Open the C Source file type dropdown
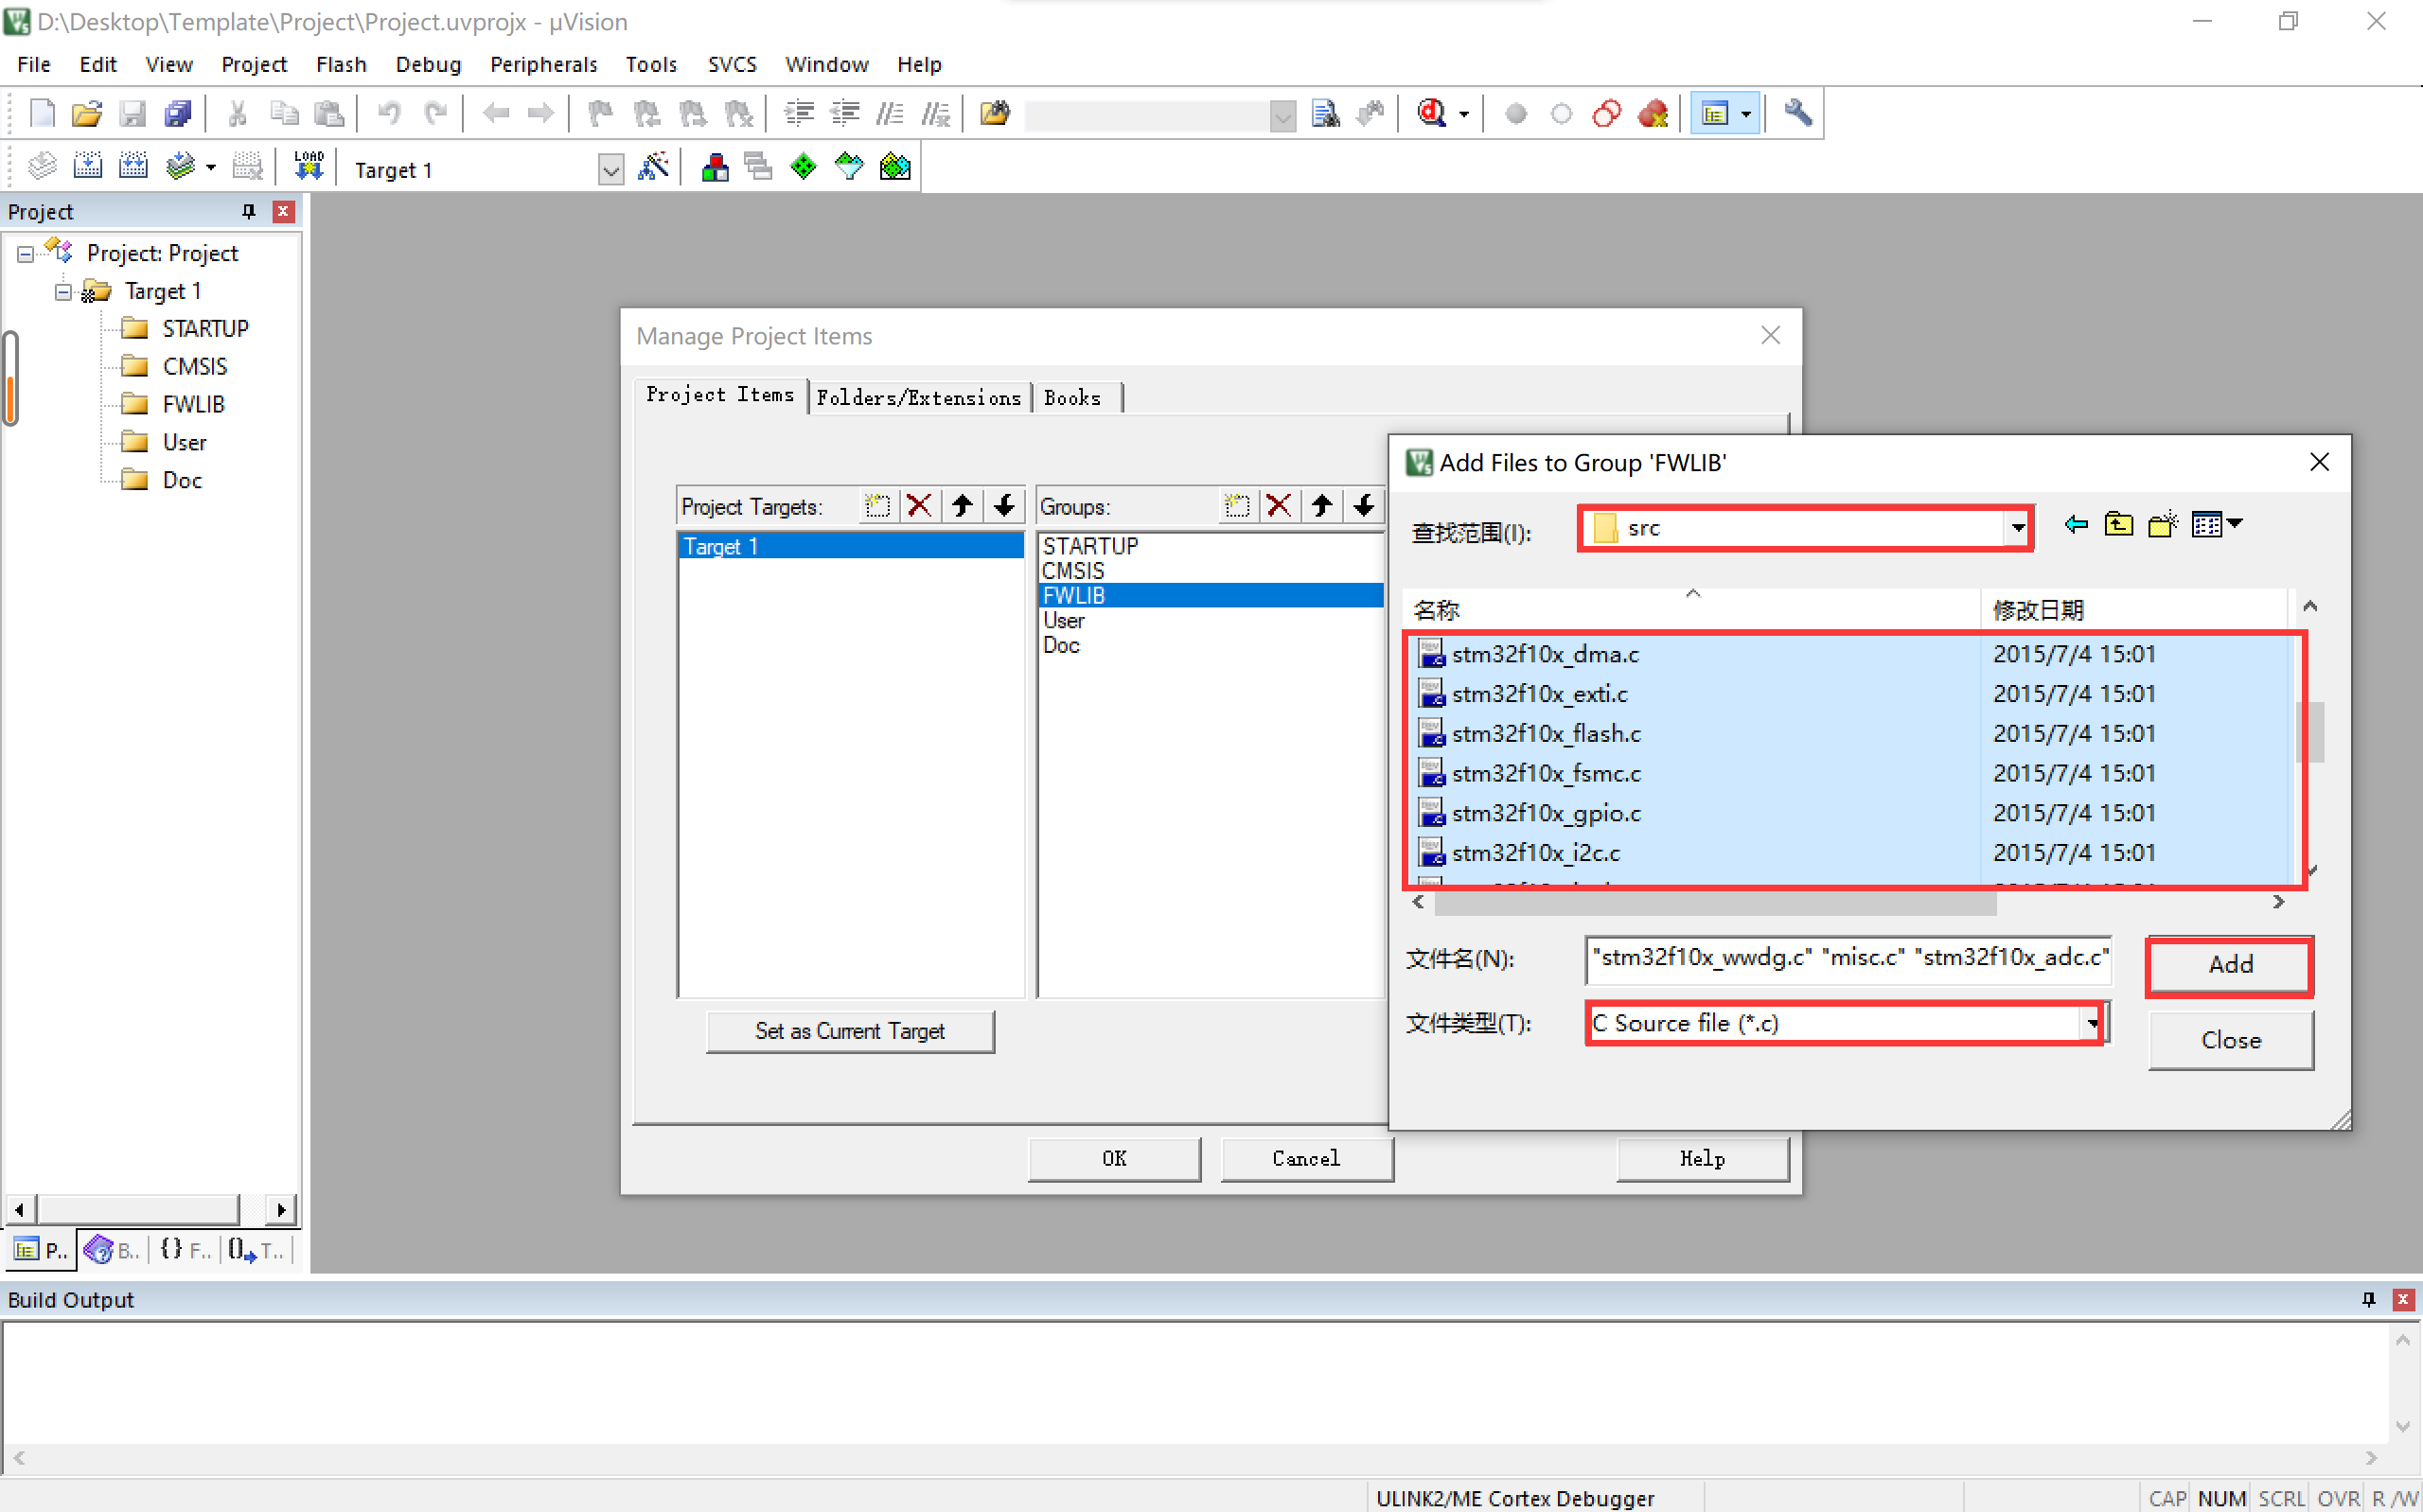 tap(2092, 1023)
